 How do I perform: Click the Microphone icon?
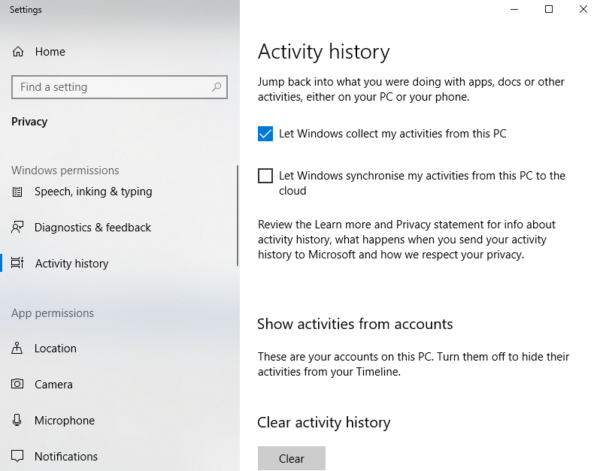pos(17,420)
